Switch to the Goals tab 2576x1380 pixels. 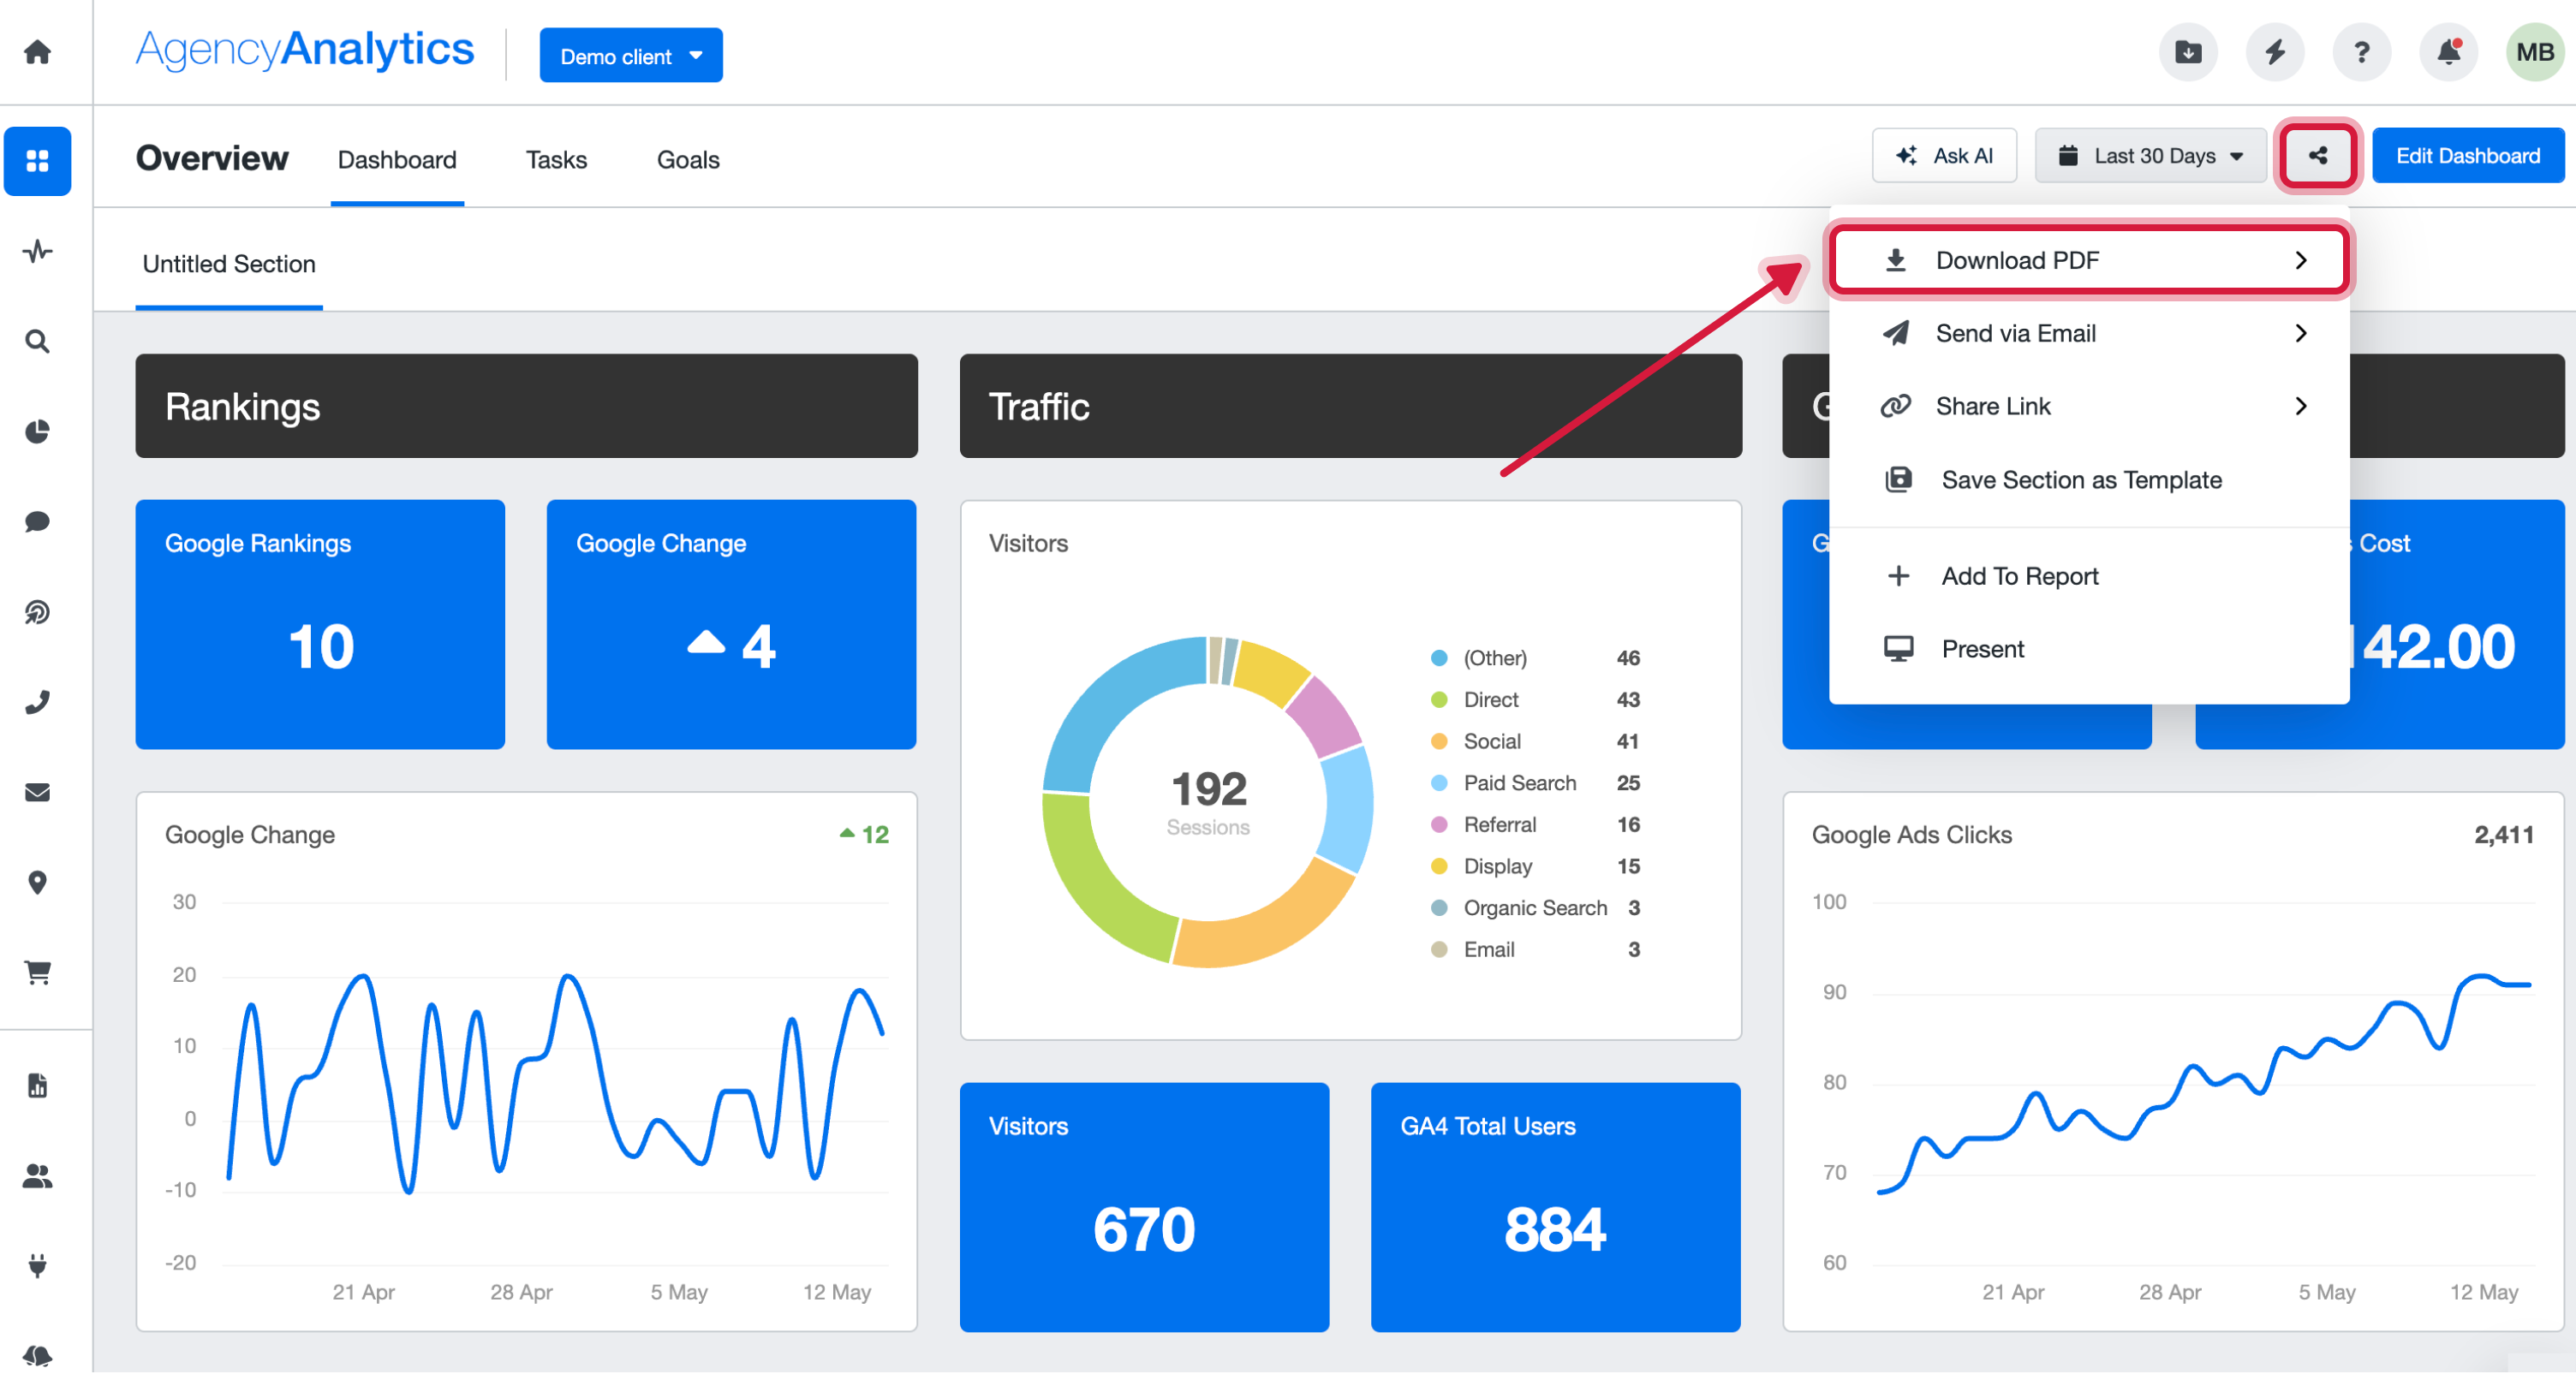click(x=687, y=160)
